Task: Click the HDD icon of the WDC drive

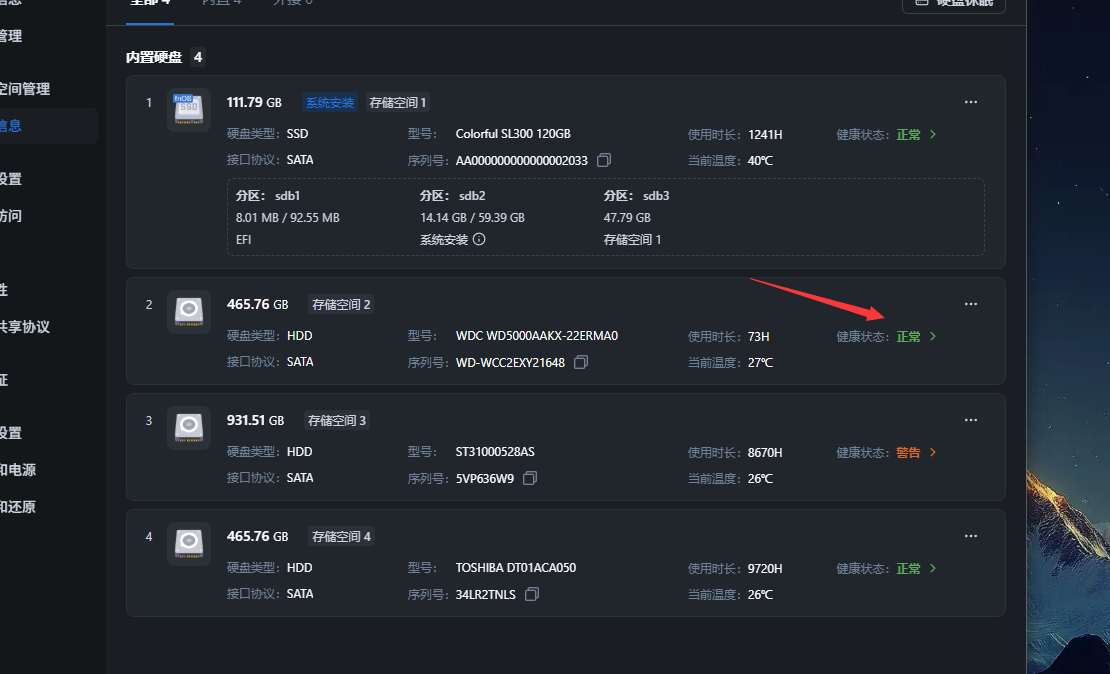Action: pyautogui.click(x=188, y=311)
